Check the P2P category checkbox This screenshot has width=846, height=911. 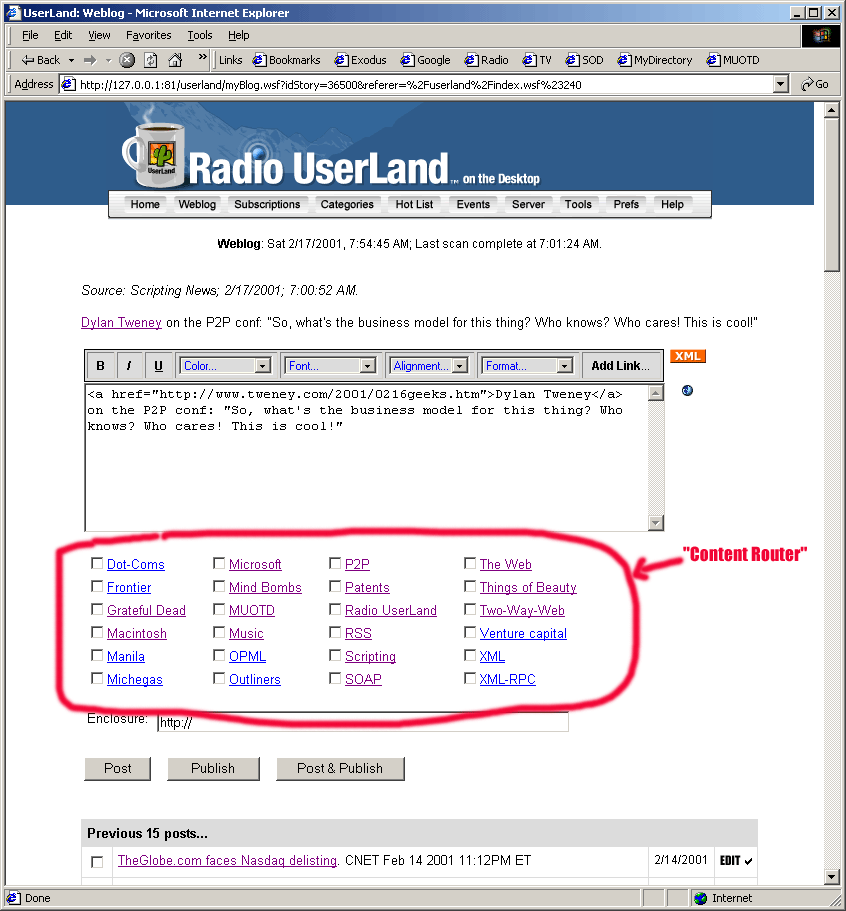(336, 564)
